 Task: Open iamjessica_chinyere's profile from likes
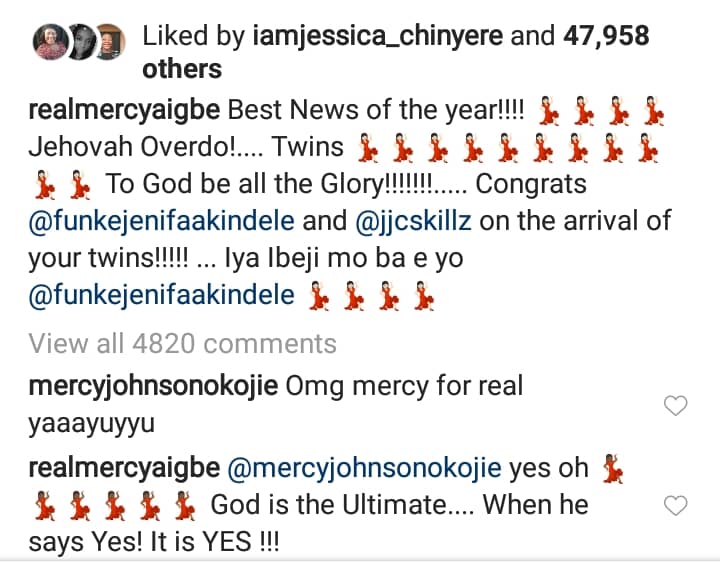pos(378,36)
